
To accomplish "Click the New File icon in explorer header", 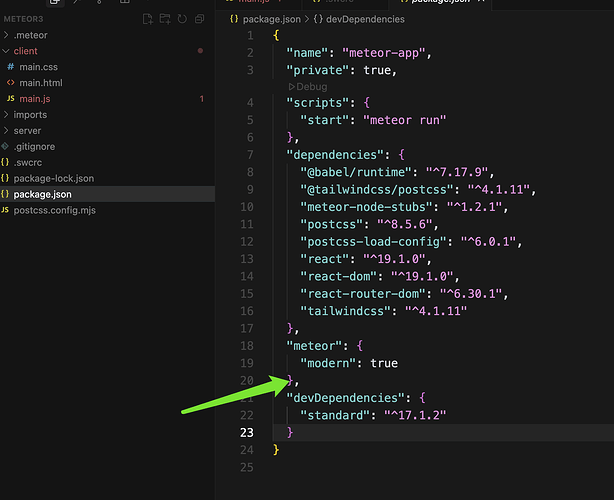I will [x=148, y=19].
